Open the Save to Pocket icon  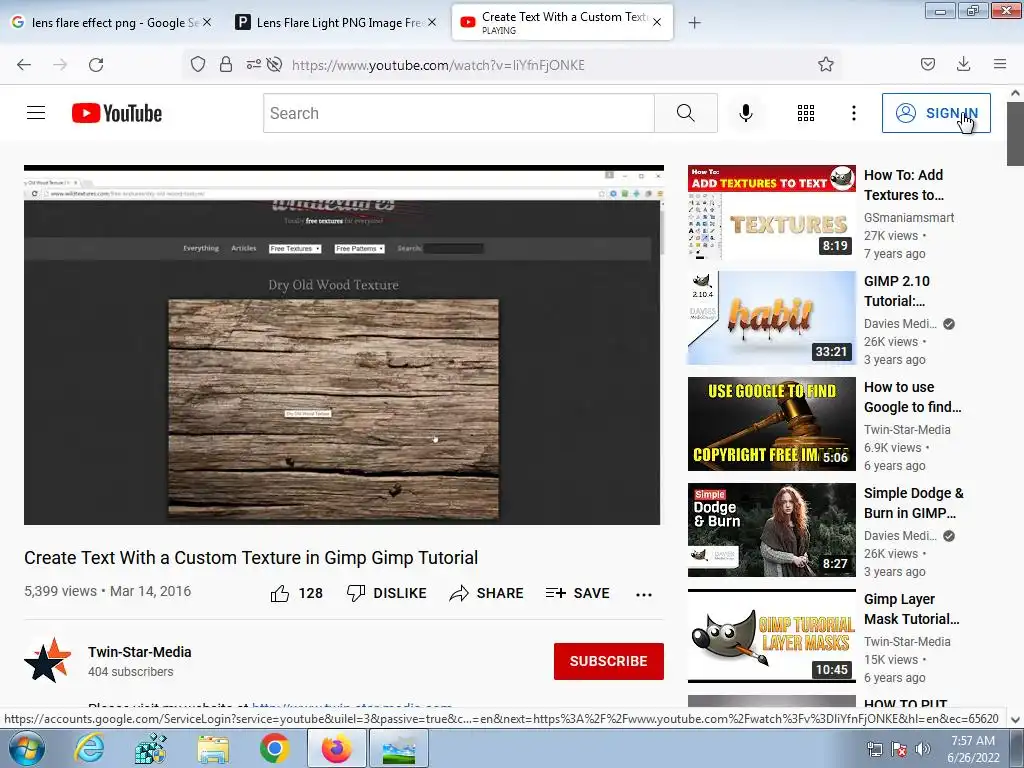point(928,64)
